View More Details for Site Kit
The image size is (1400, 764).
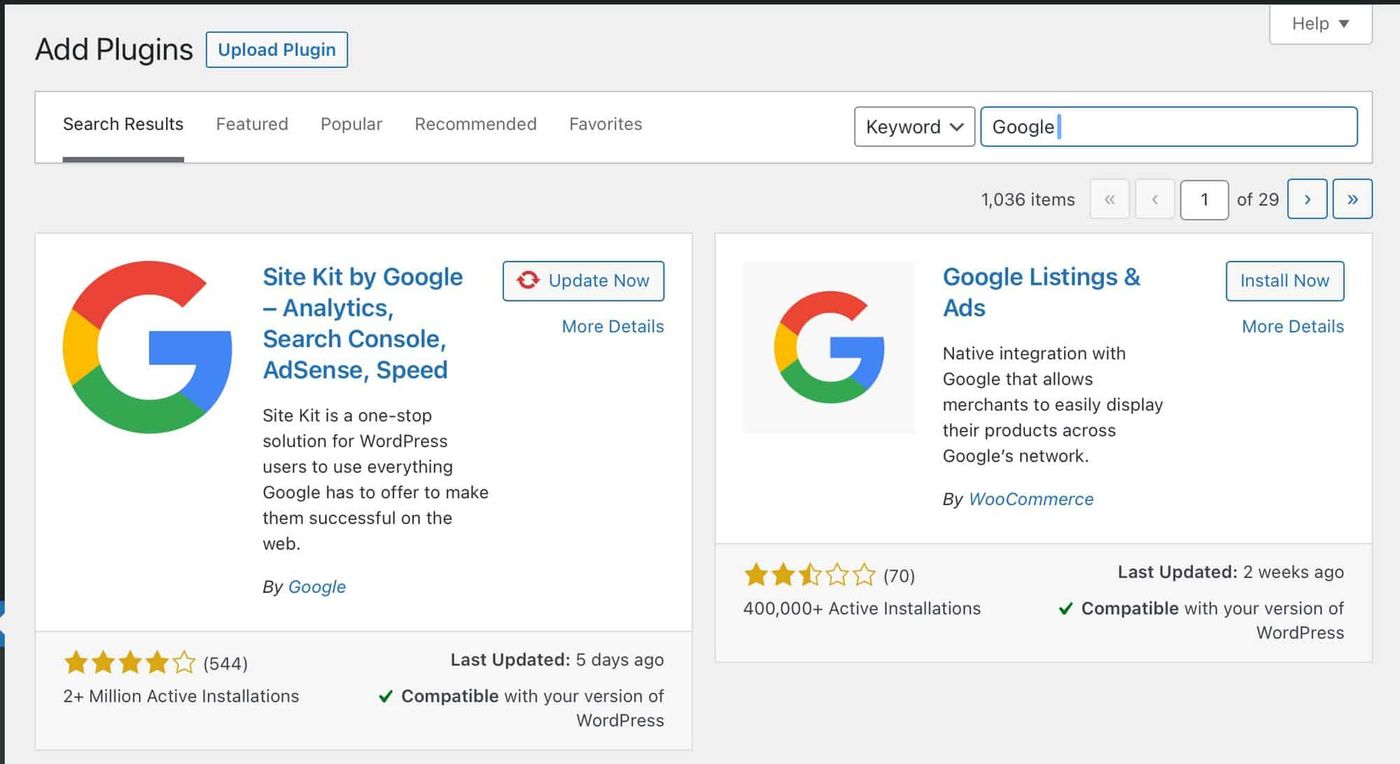pos(613,326)
